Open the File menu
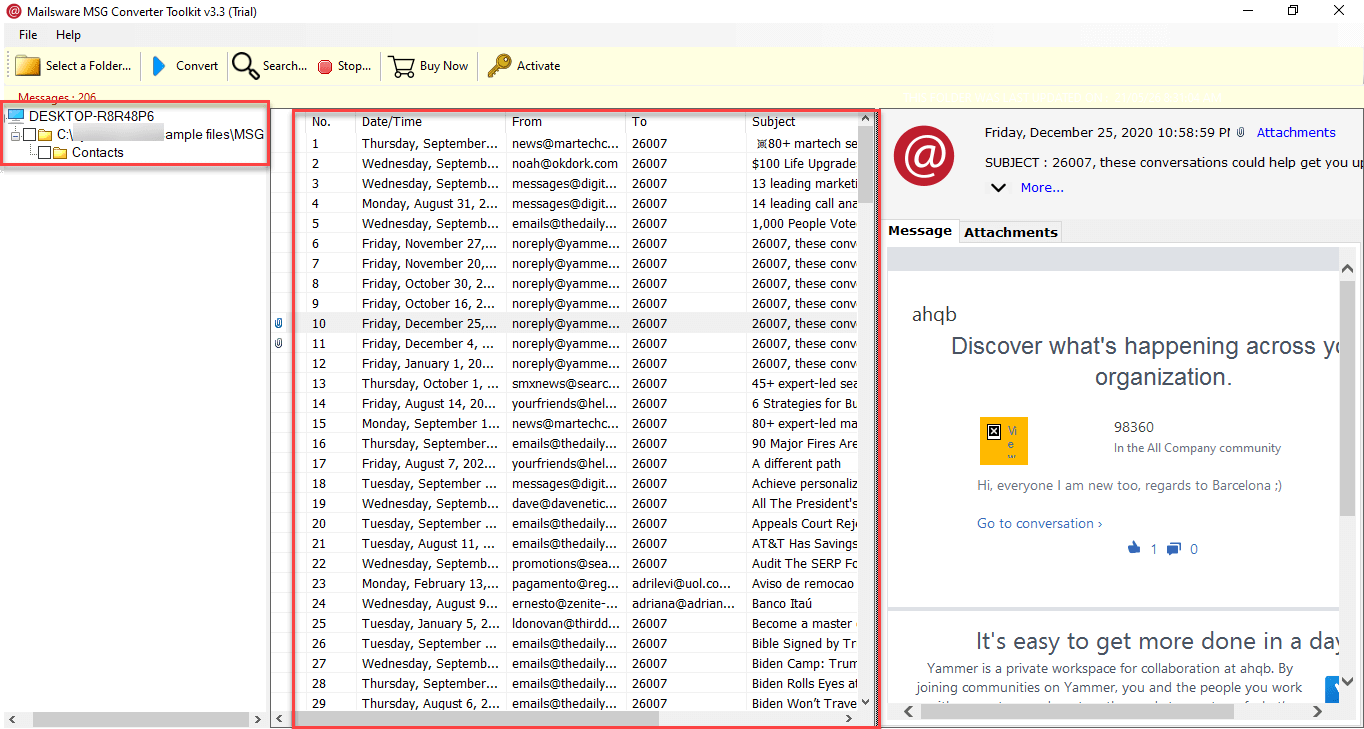Screen dimensions: 1364x729 click(x=28, y=35)
